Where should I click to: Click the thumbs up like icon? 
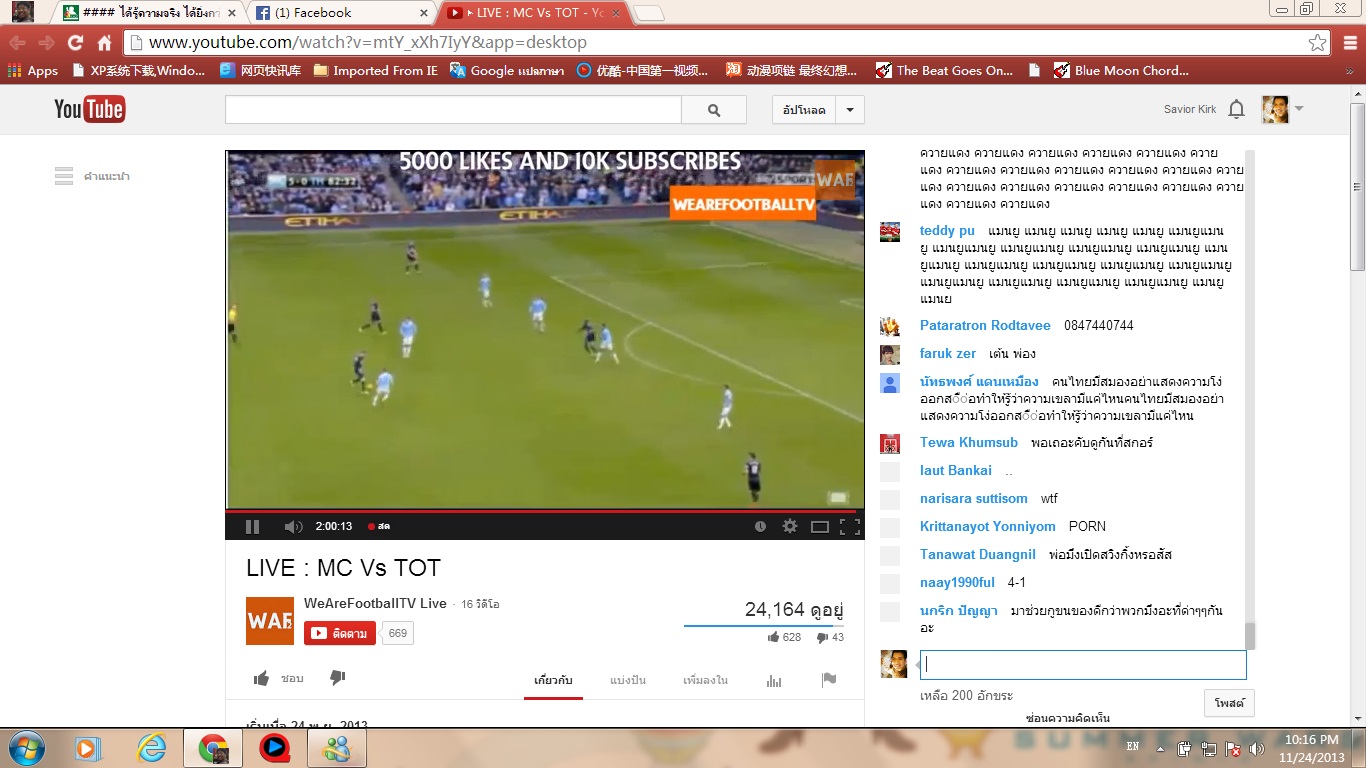point(261,678)
